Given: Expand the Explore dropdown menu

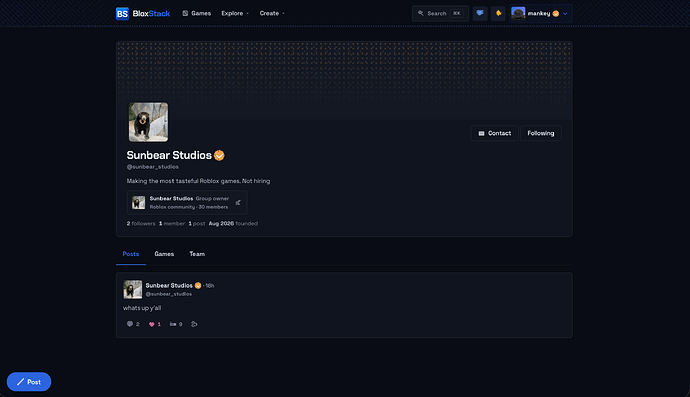Looking at the screenshot, I should tap(235, 14).
